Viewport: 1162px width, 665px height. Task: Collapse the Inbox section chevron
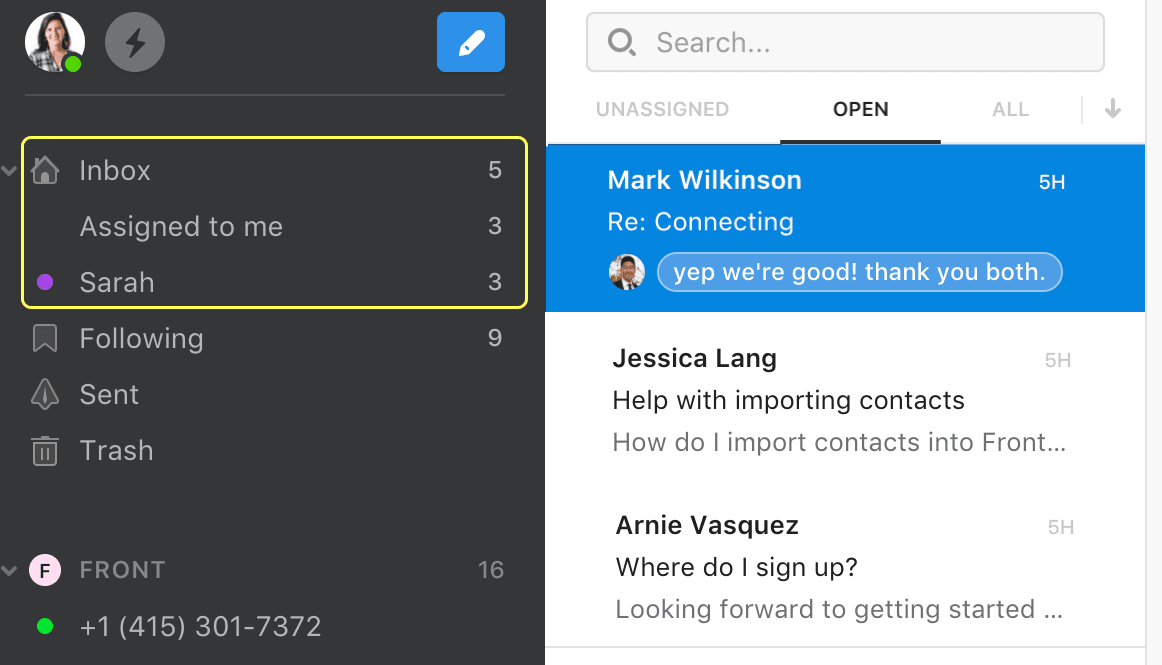coord(9,171)
